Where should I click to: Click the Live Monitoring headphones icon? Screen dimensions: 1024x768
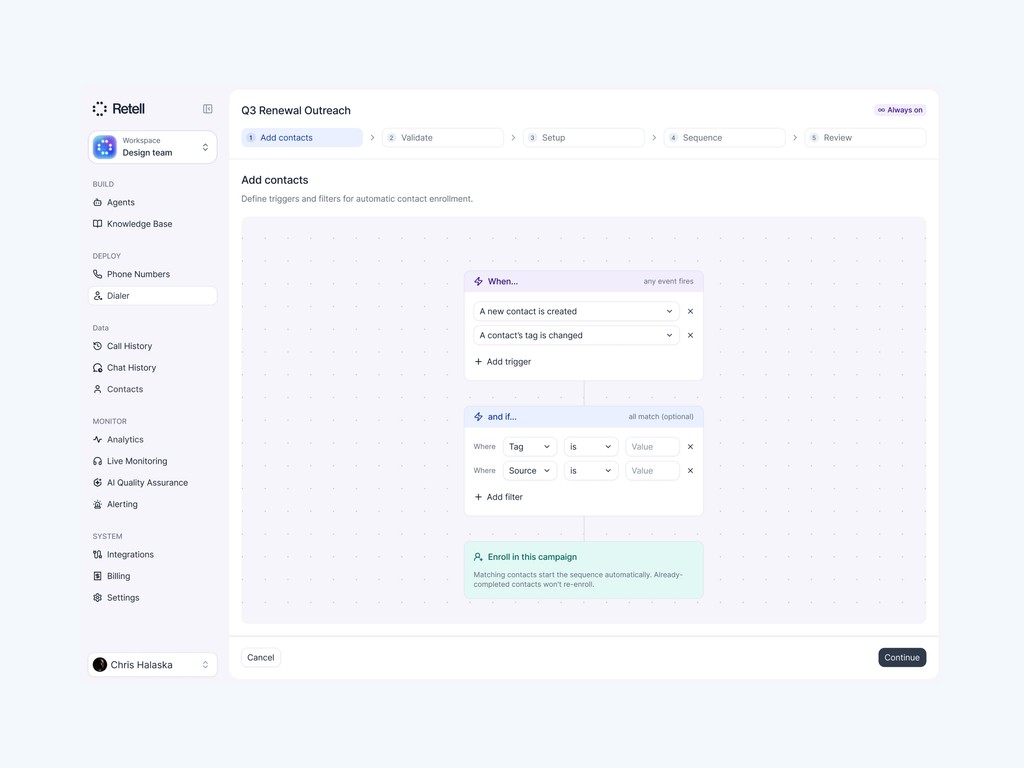[x=97, y=461]
